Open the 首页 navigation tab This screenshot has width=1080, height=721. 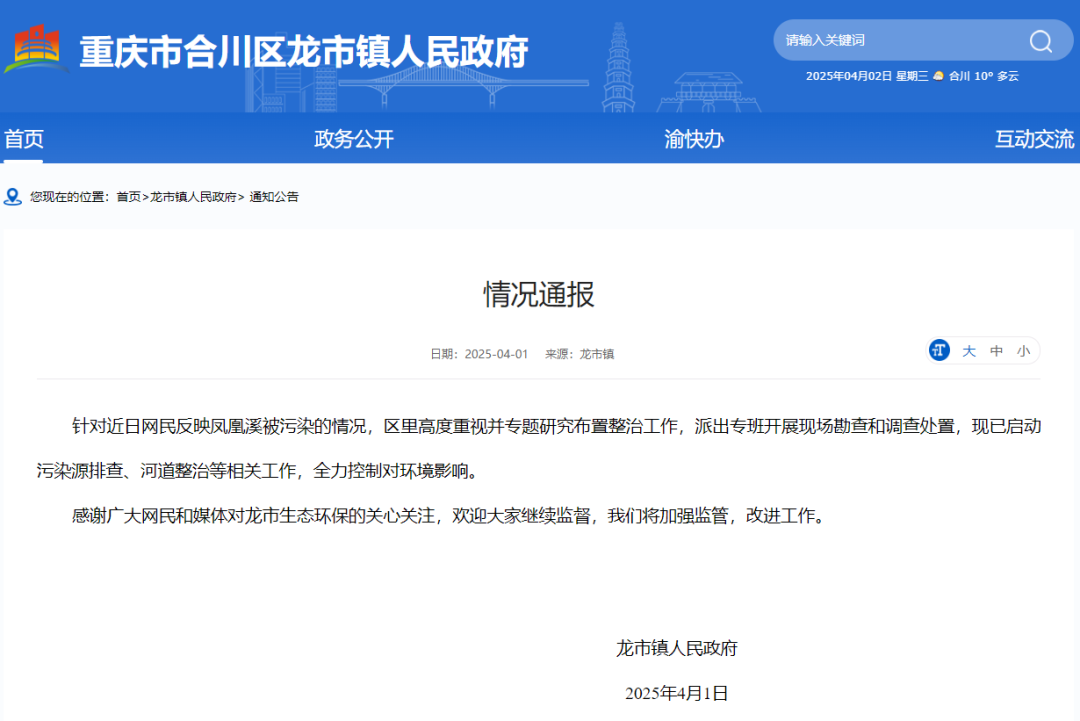point(24,139)
